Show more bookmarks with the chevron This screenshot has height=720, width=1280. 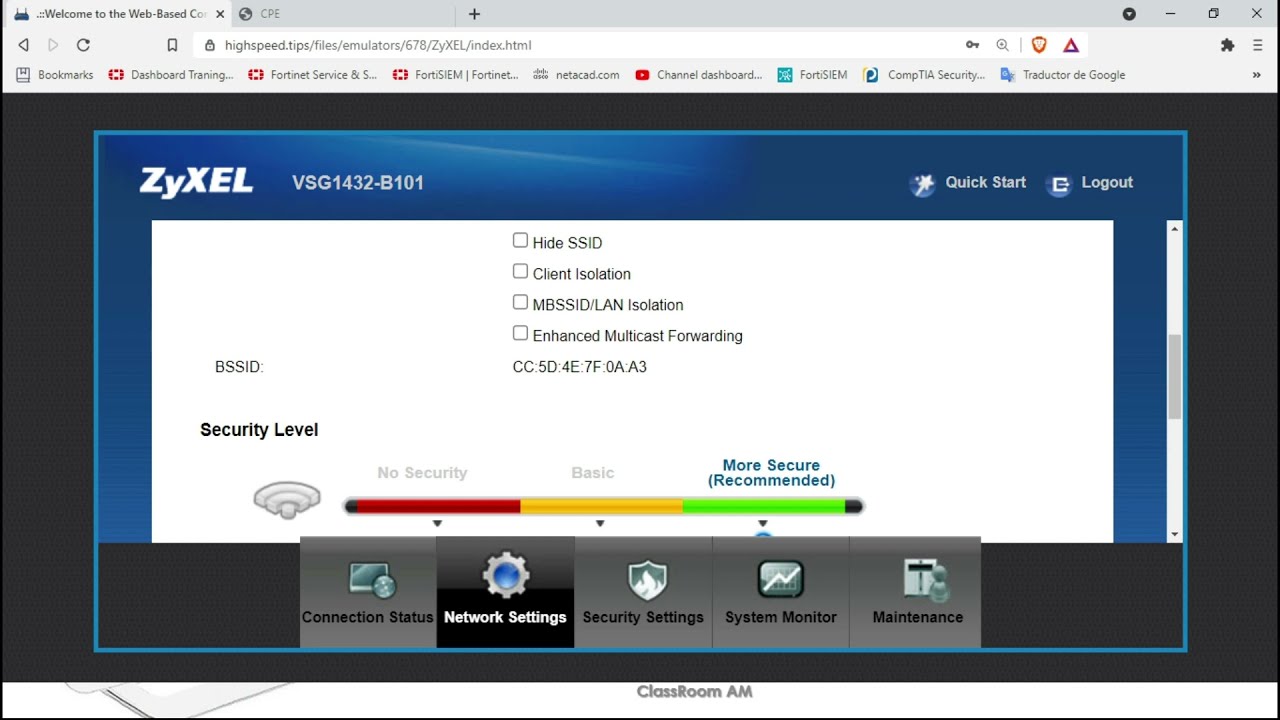point(1257,75)
